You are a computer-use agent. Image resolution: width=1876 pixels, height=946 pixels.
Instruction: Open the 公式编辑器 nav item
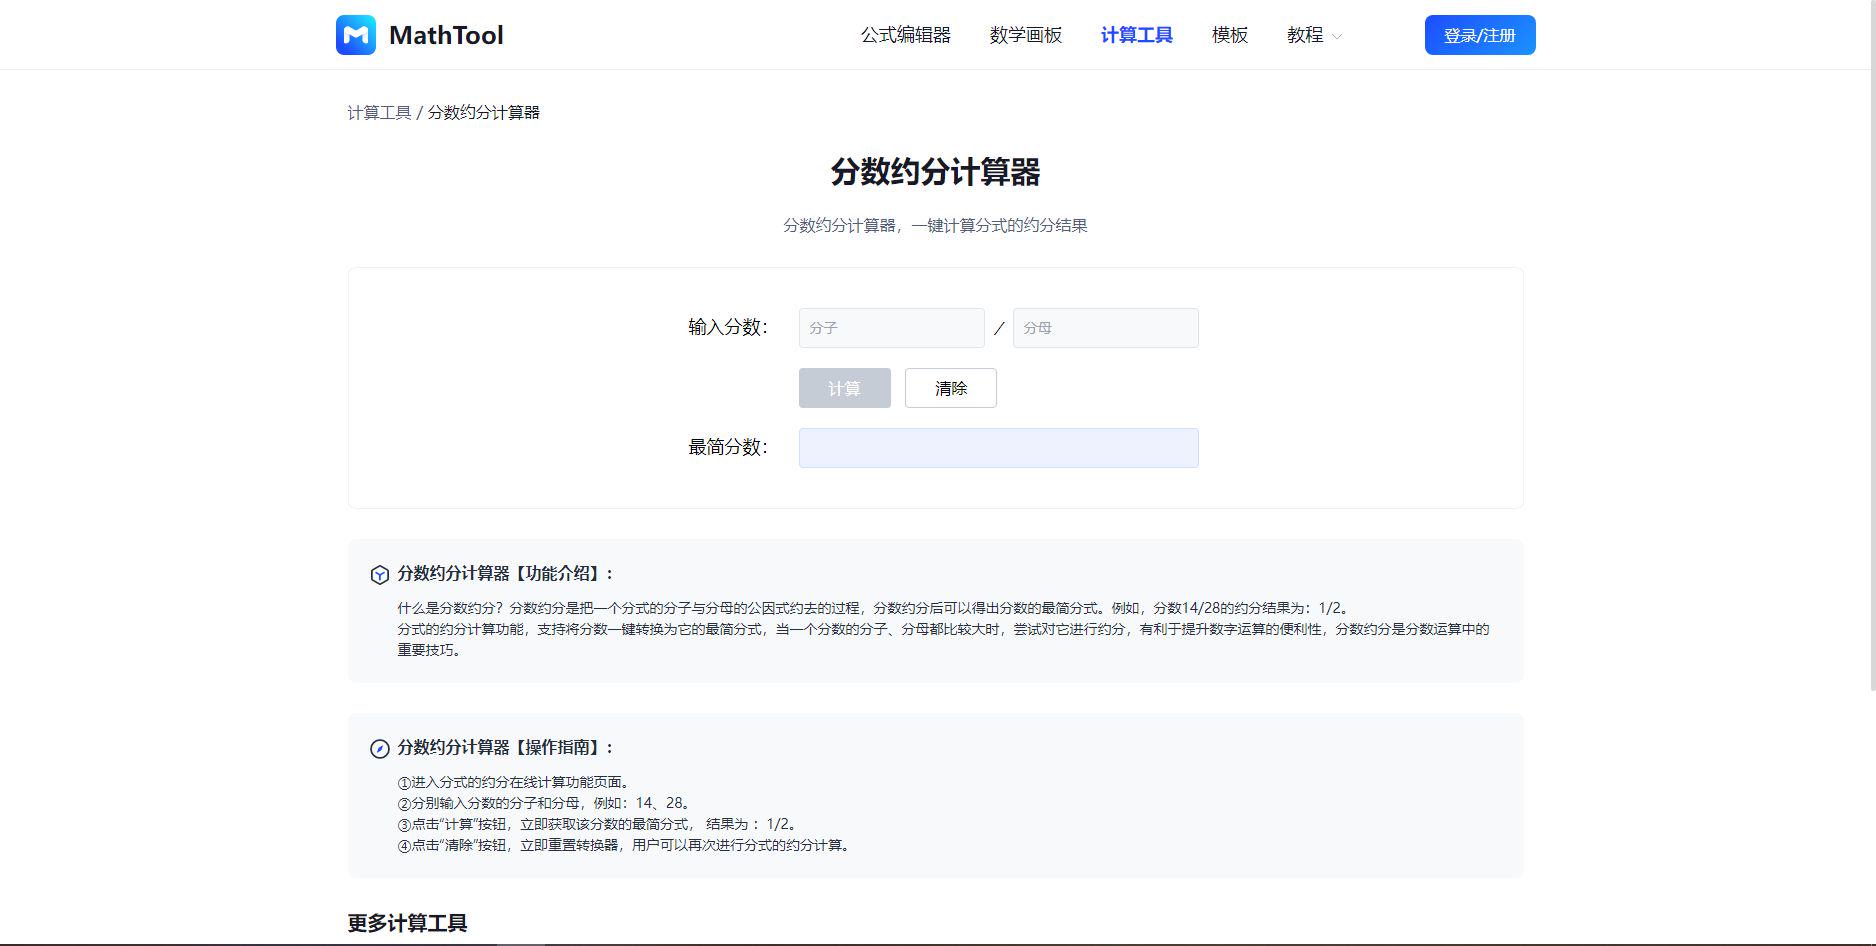tap(905, 35)
